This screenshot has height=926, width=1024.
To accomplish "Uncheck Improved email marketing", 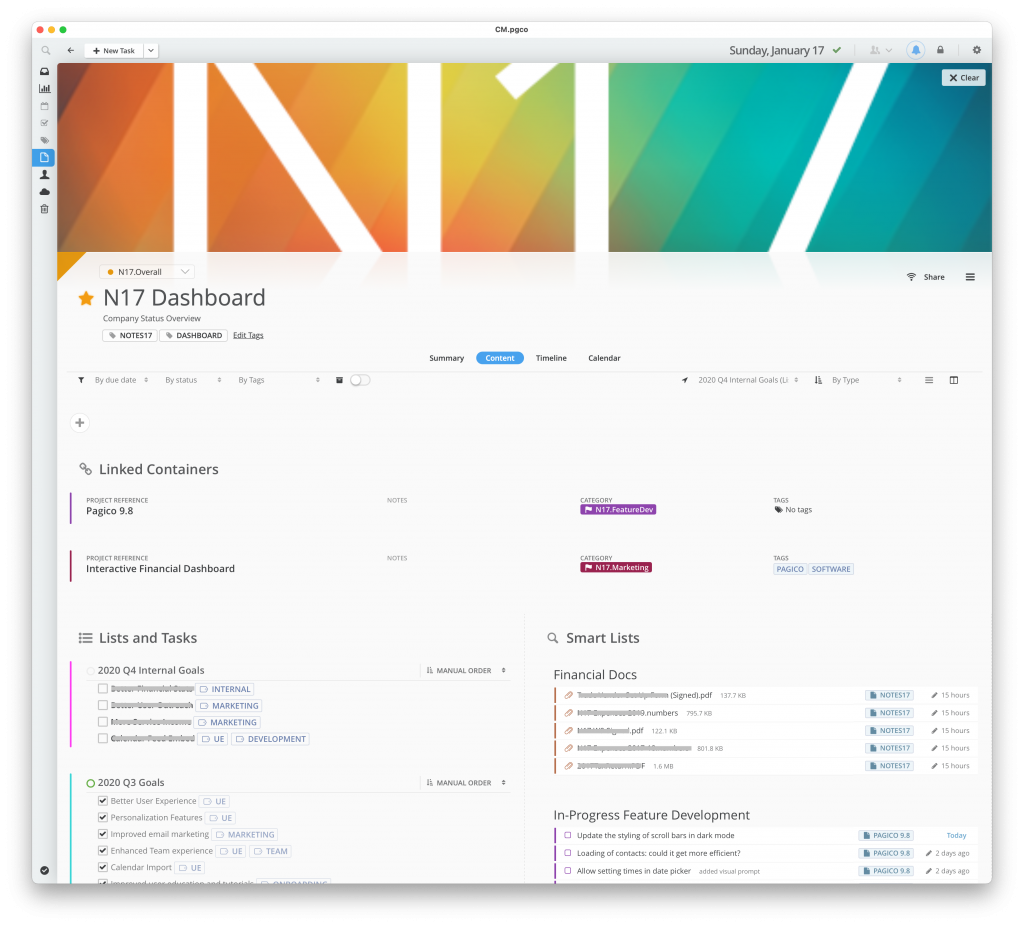I will pos(103,834).
